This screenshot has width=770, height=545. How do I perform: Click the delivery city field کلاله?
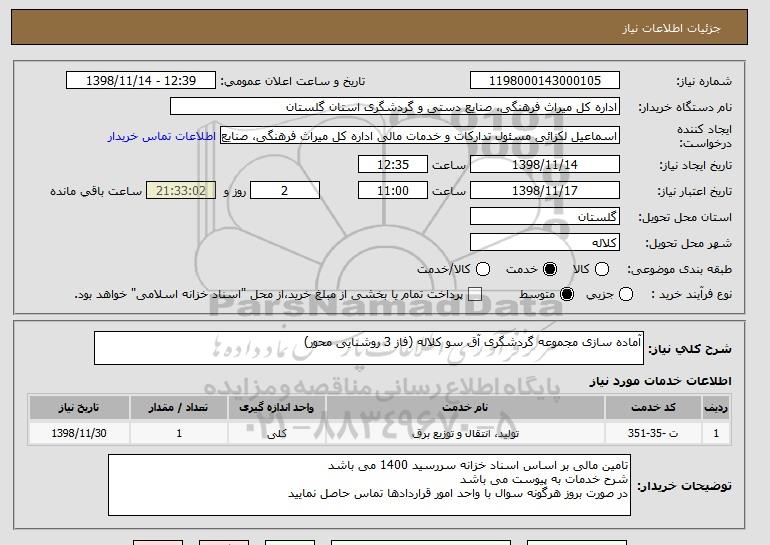[x=545, y=243]
